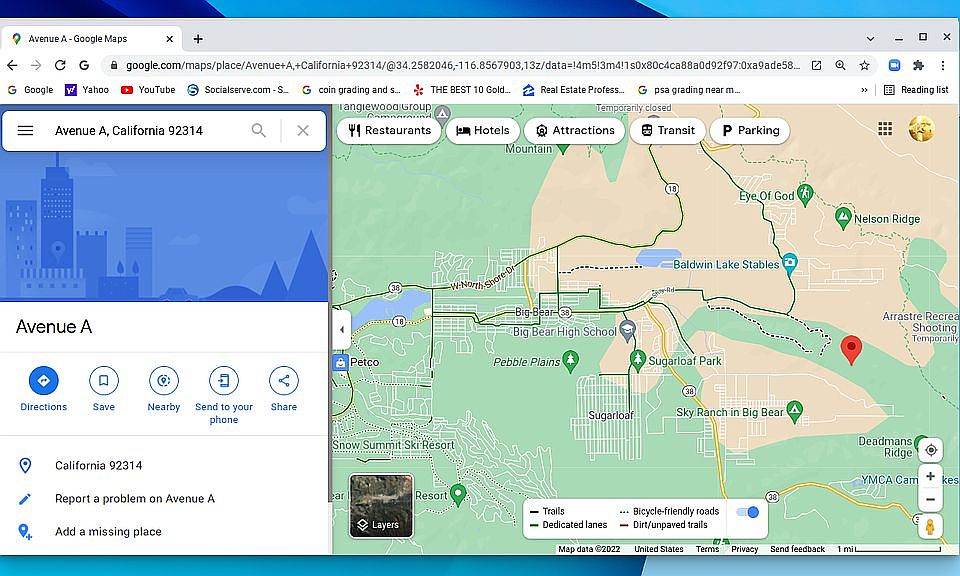The image size is (960, 576).
Task: Bookmark this page with the star
Action: pos(864,65)
